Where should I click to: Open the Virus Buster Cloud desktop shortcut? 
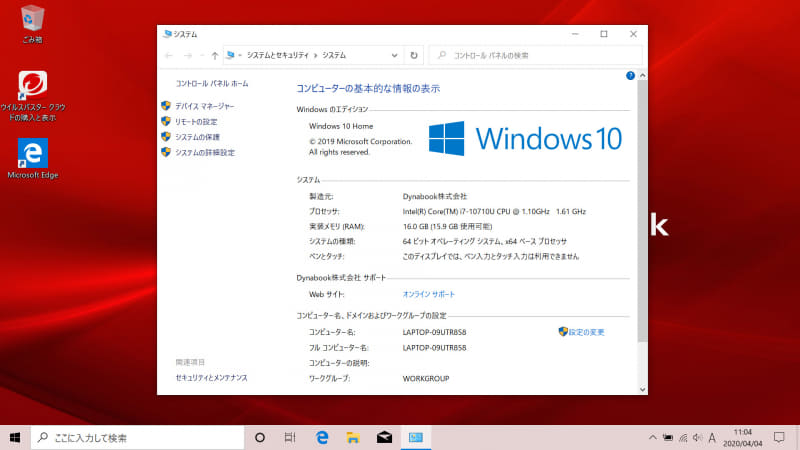click(x=33, y=96)
